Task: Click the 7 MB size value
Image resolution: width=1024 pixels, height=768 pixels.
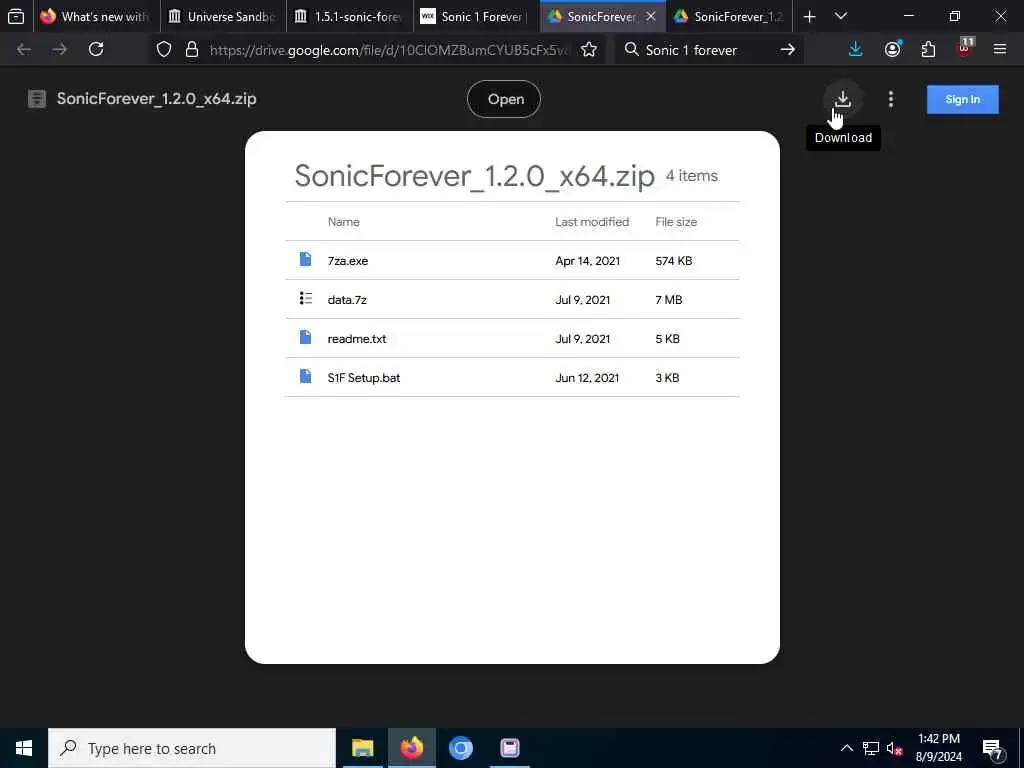Action: (x=669, y=300)
